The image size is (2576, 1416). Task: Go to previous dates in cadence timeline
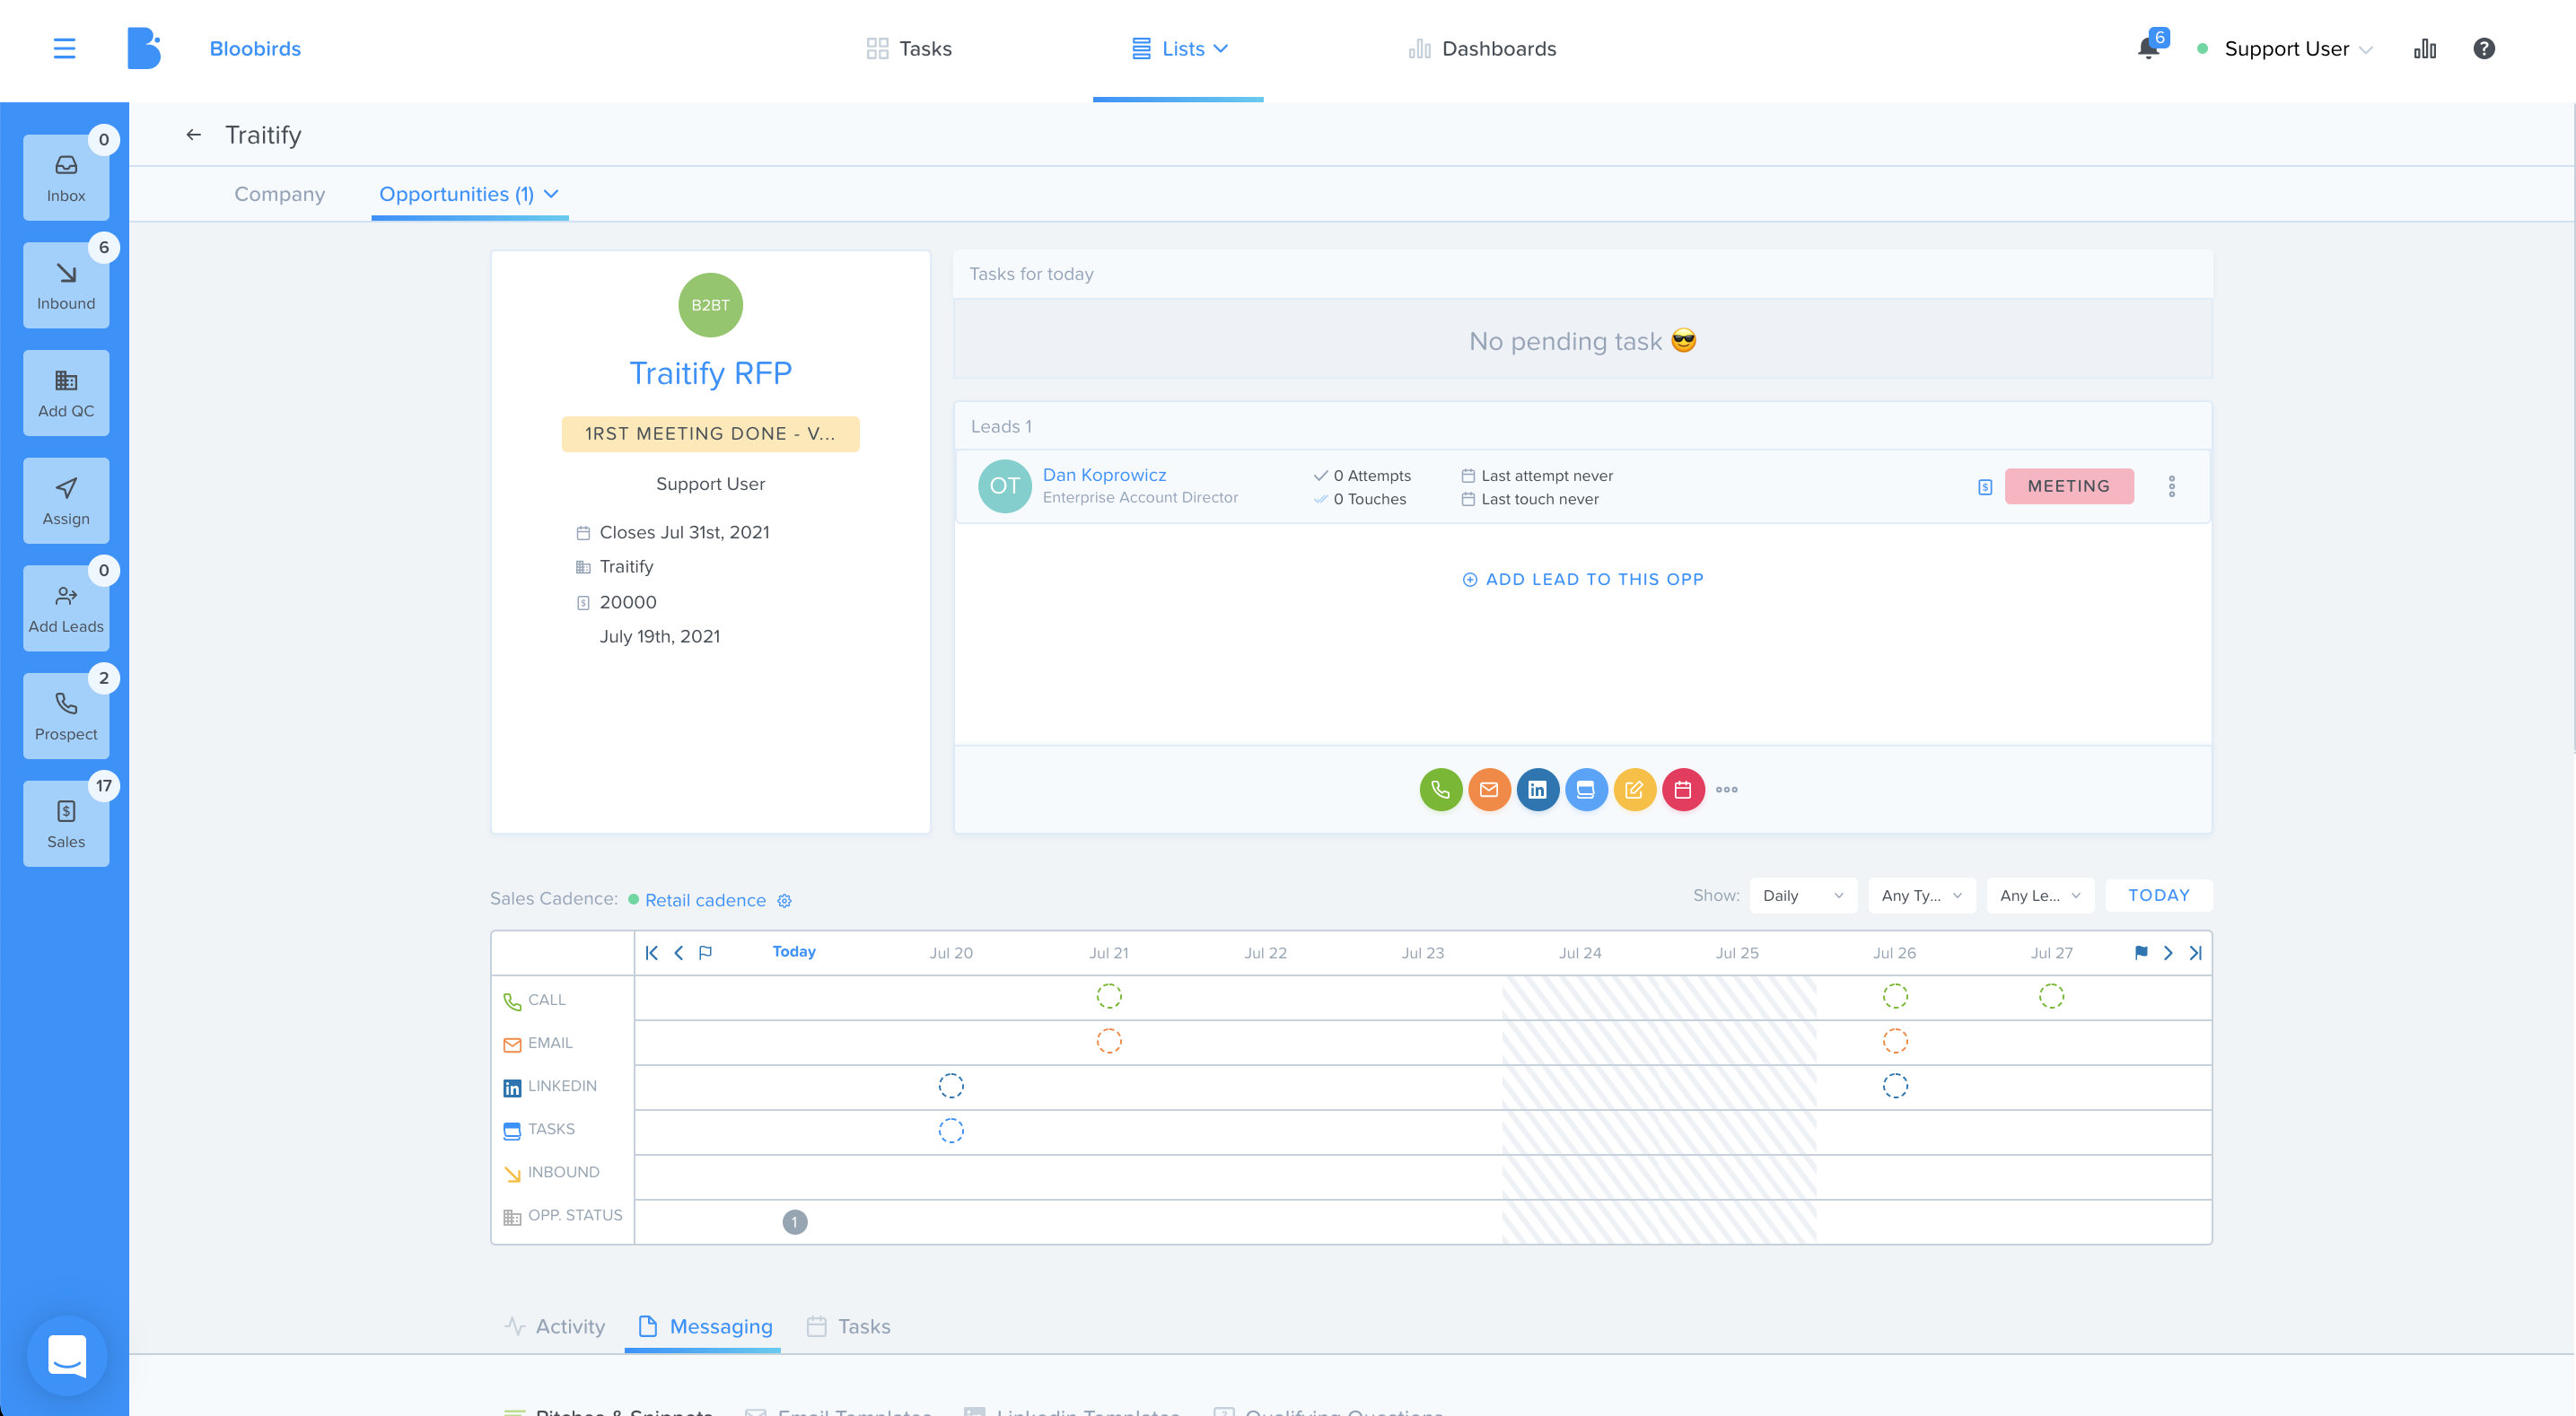[679, 953]
